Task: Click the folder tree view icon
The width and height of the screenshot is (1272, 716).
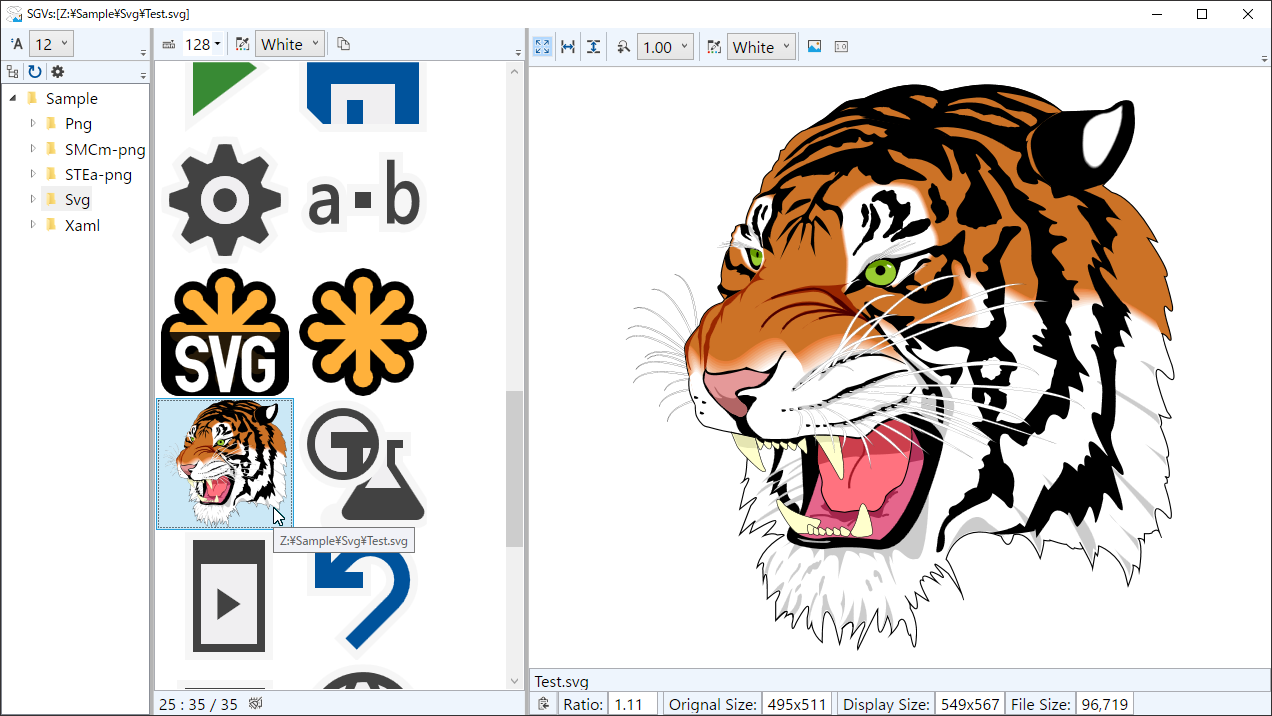Action: pyautogui.click(x=13, y=72)
